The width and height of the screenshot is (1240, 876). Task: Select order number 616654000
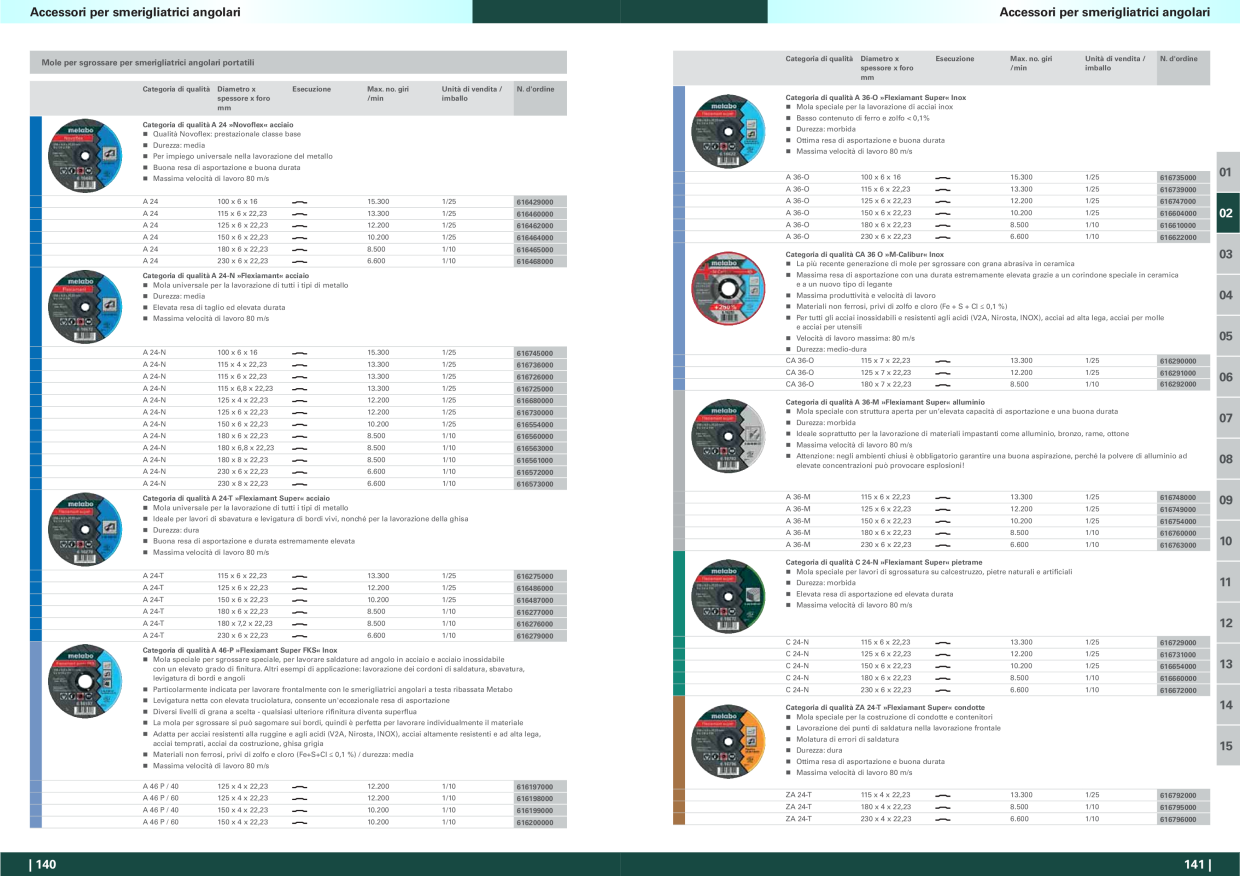1178,666
